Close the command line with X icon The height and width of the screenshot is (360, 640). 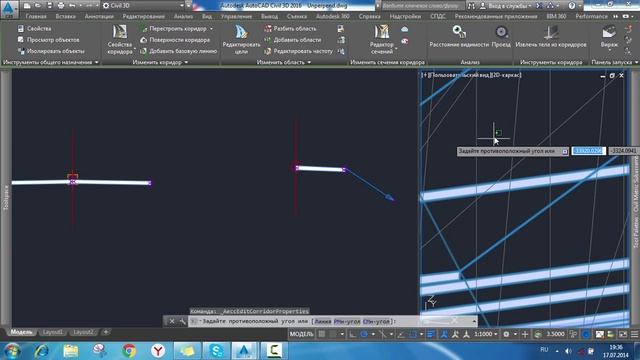pos(172,321)
